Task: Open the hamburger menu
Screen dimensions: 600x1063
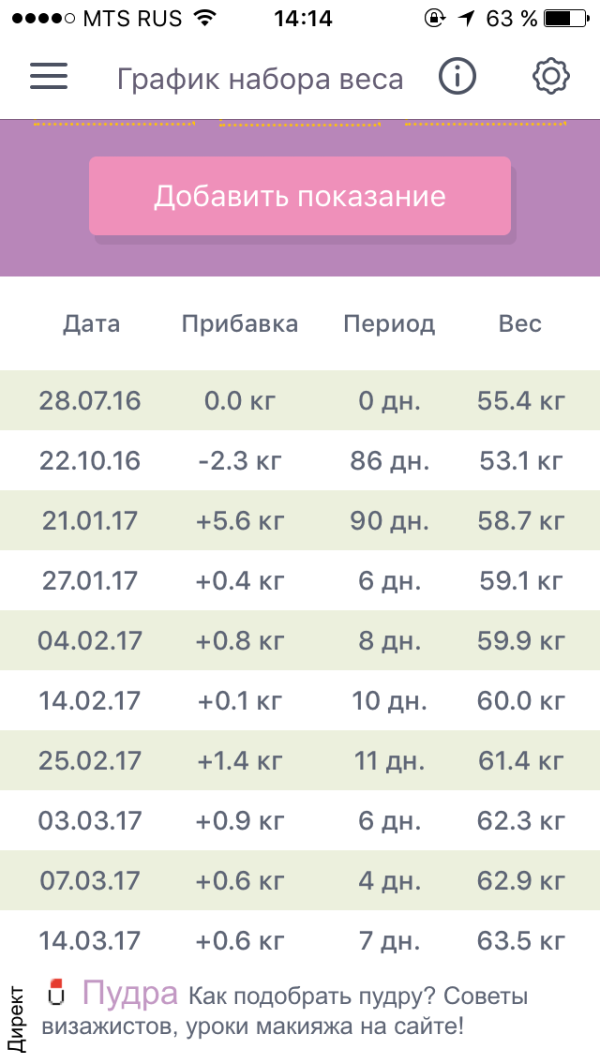Action: [48, 78]
